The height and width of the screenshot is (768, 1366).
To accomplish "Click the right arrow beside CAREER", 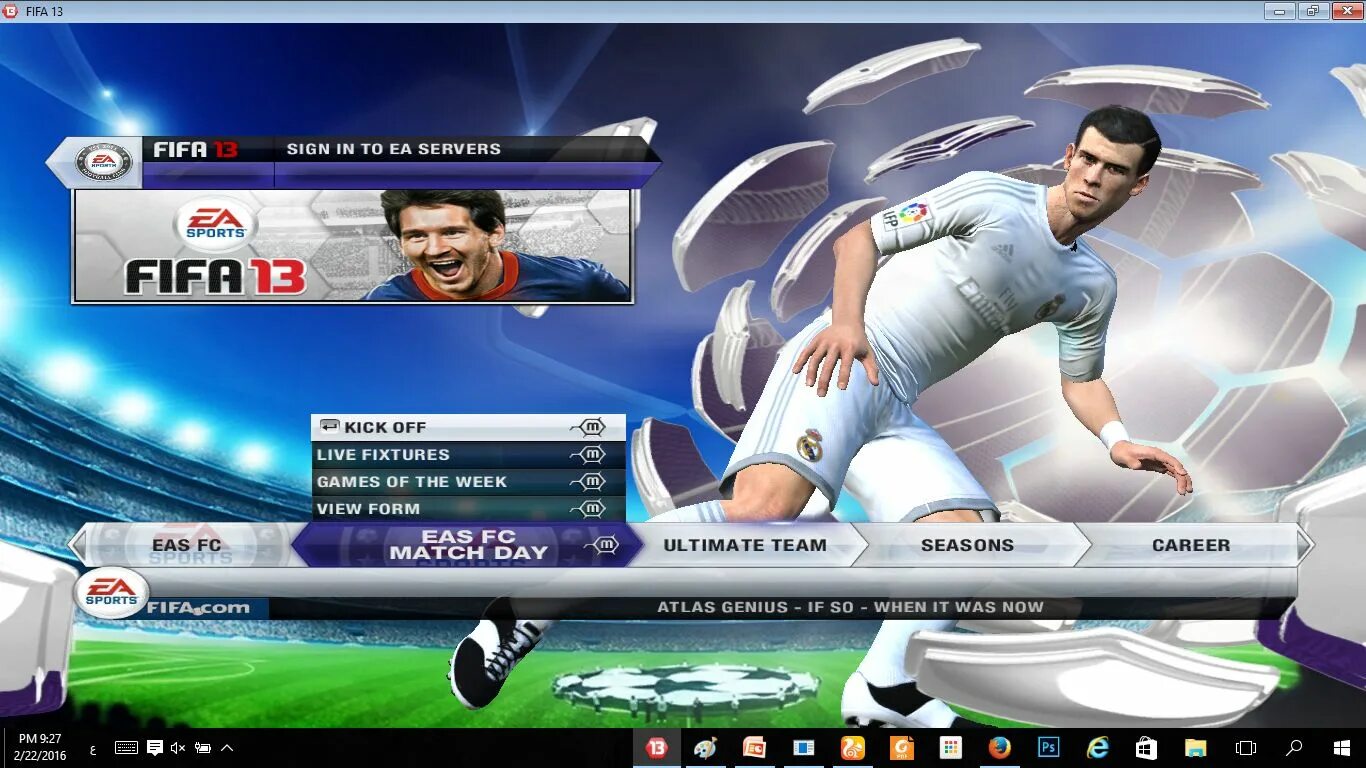I will tap(1304, 546).
